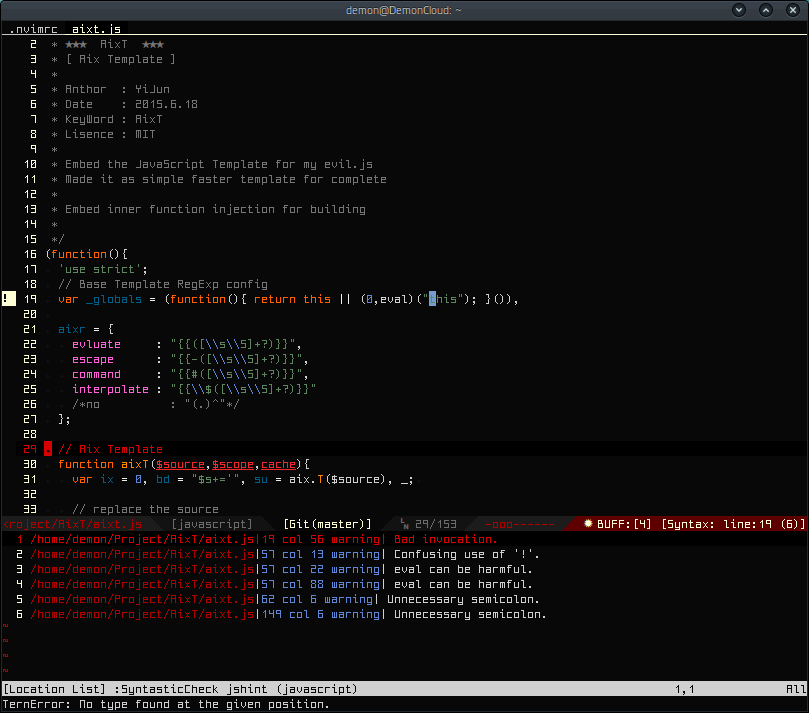Click the escape property key
809x713 pixels.
click(x=93, y=359)
